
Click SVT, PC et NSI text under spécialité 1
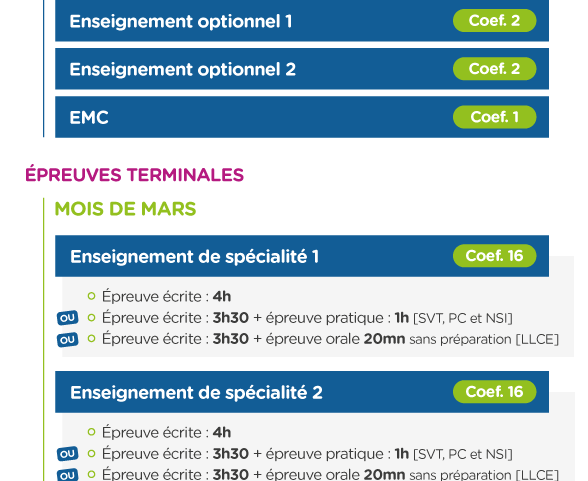click(x=463, y=318)
